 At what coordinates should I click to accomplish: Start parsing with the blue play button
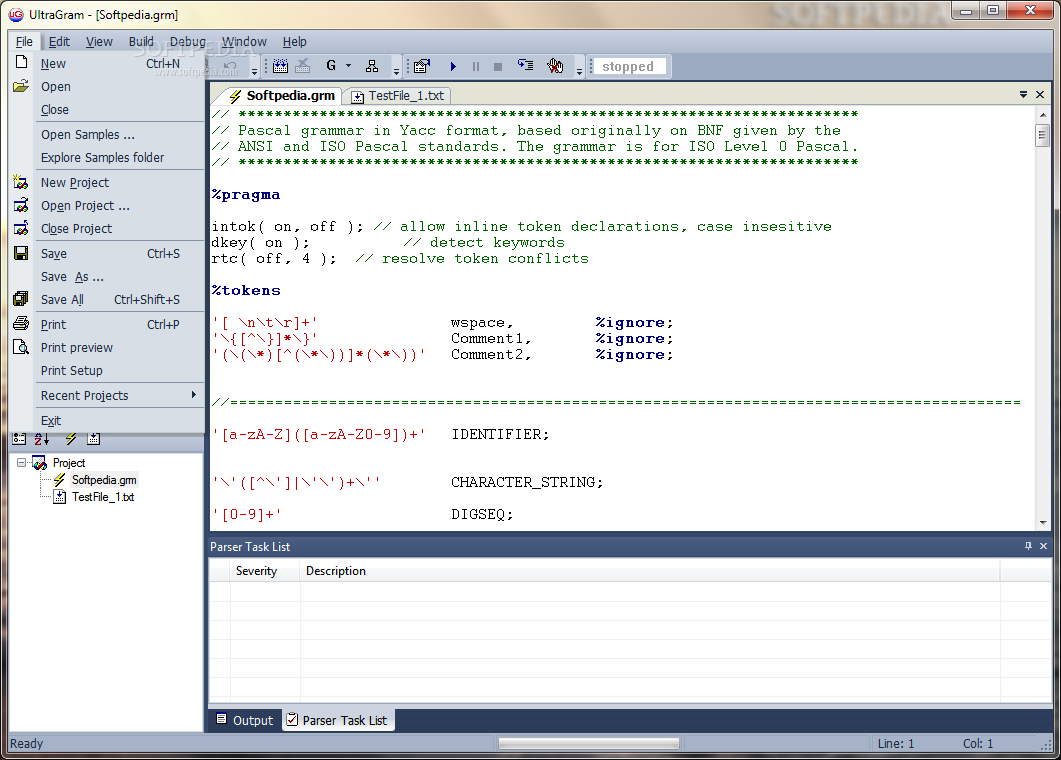453,66
